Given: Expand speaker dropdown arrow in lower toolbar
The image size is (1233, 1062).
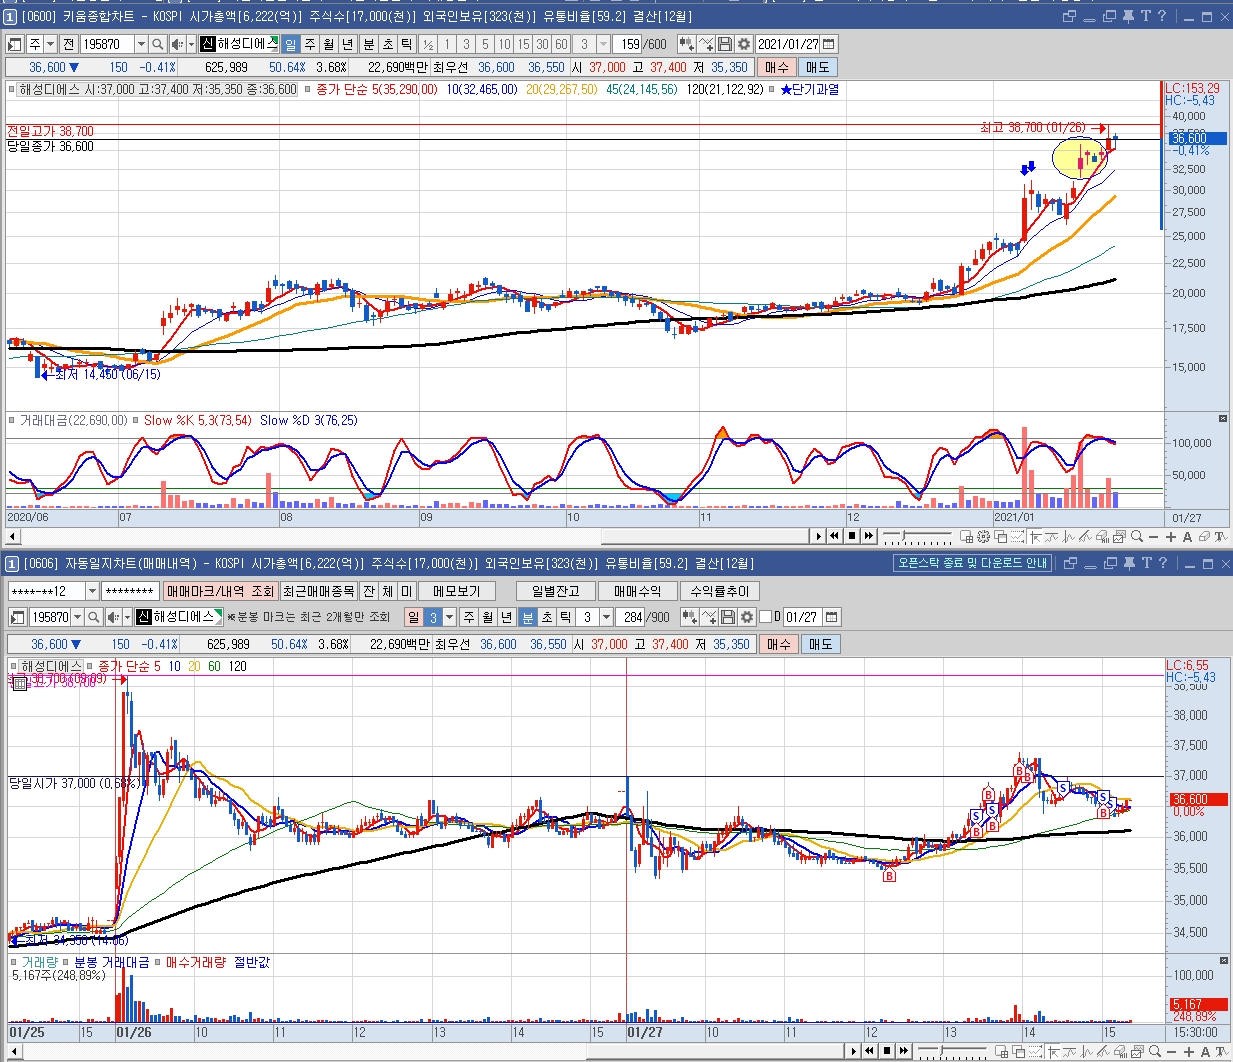Looking at the screenshot, I should click(x=127, y=617).
